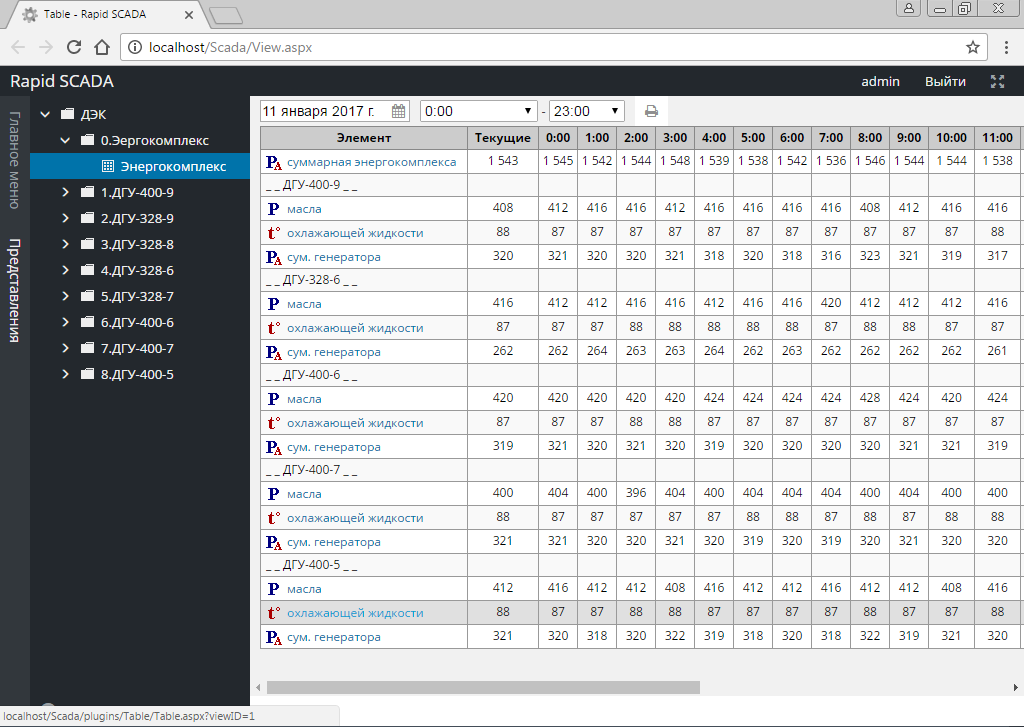
Task: Click the horizontal scrollbar thumb
Action: [x=483, y=687]
